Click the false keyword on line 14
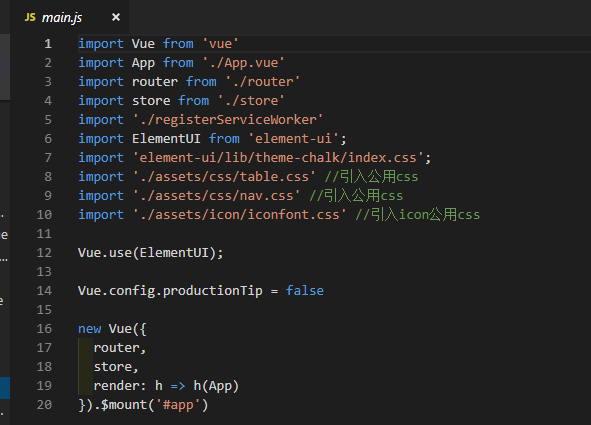Image resolution: width=591 pixels, height=425 pixels. point(305,290)
